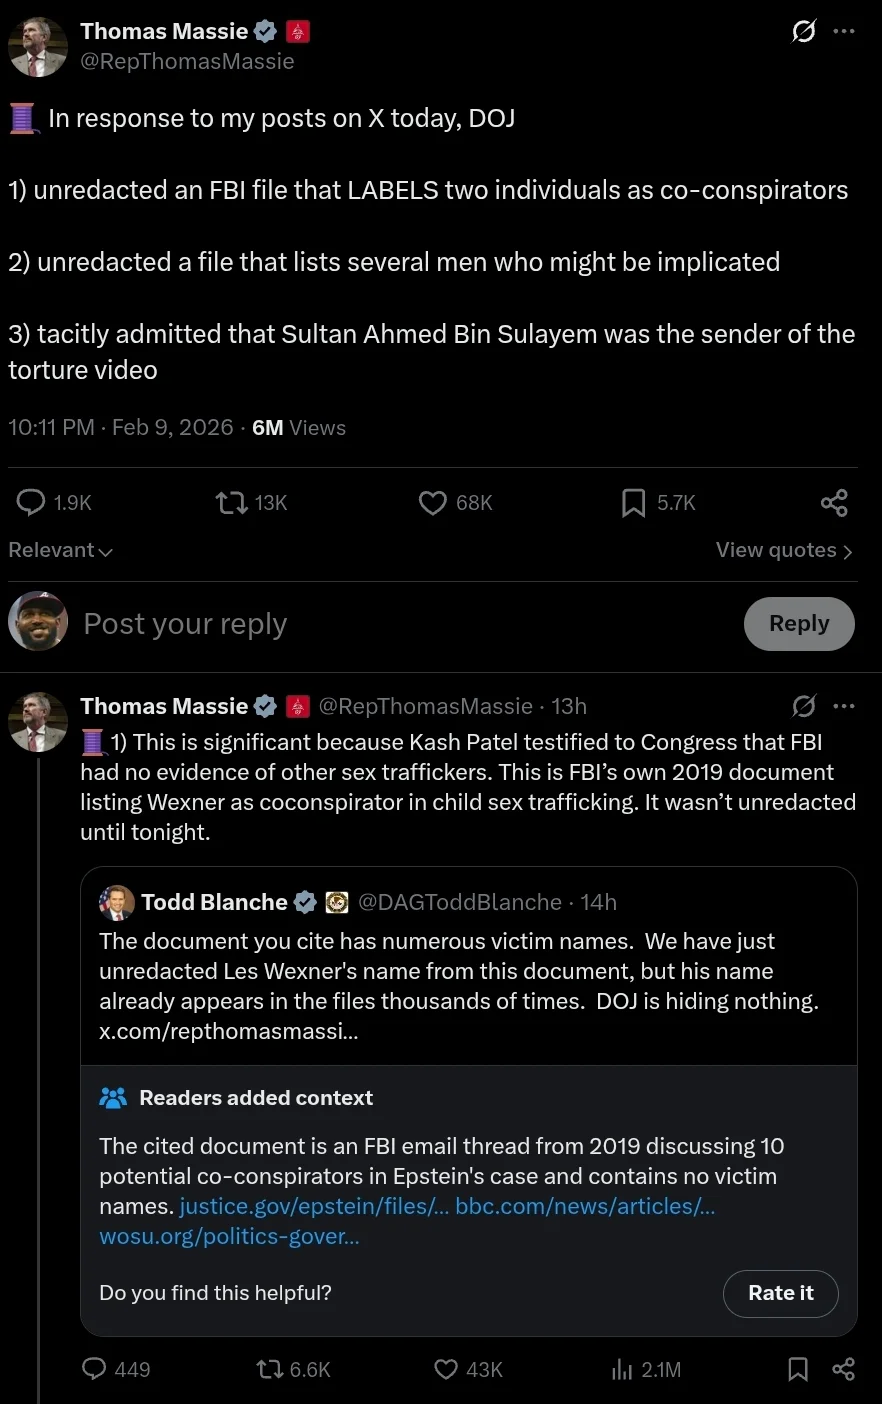Click the Grok icon on main post
This screenshot has height=1404, width=882.
coord(803,31)
